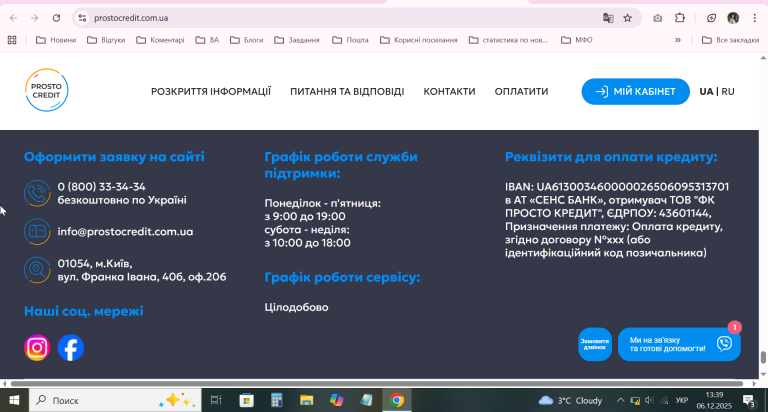Call 0 (800) 33-34-34 link
Image resolution: width=768 pixels, height=412 pixels.
(101, 187)
